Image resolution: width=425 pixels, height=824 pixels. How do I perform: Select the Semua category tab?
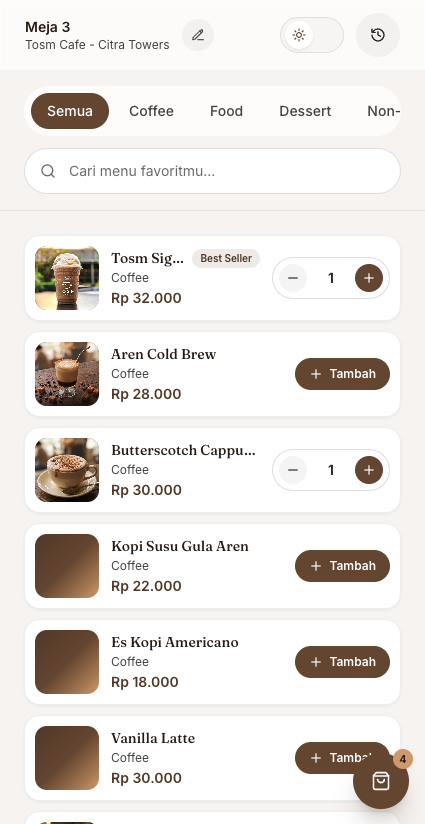click(x=70, y=111)
